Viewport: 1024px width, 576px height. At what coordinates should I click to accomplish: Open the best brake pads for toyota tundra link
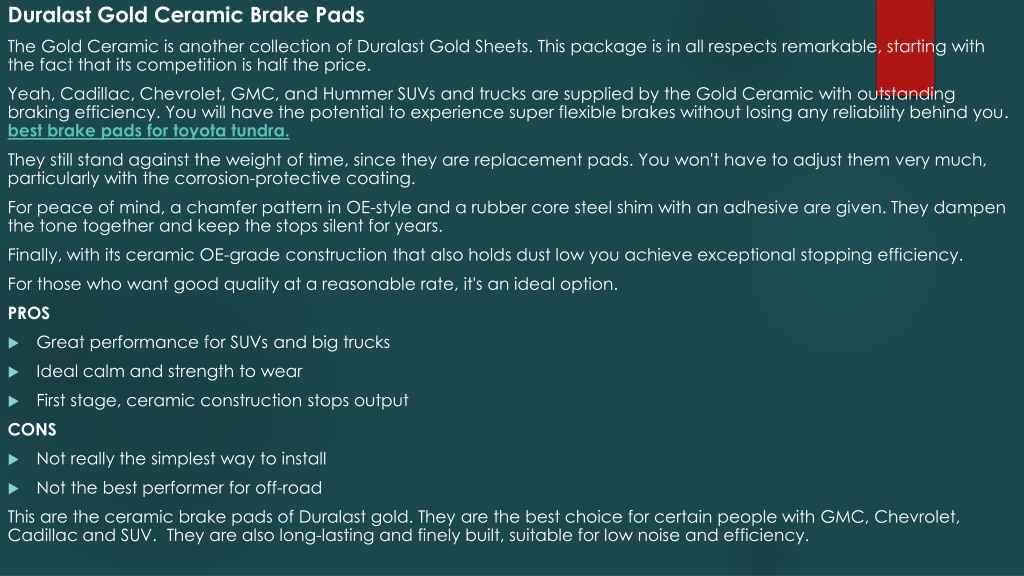tap(148, 131)
